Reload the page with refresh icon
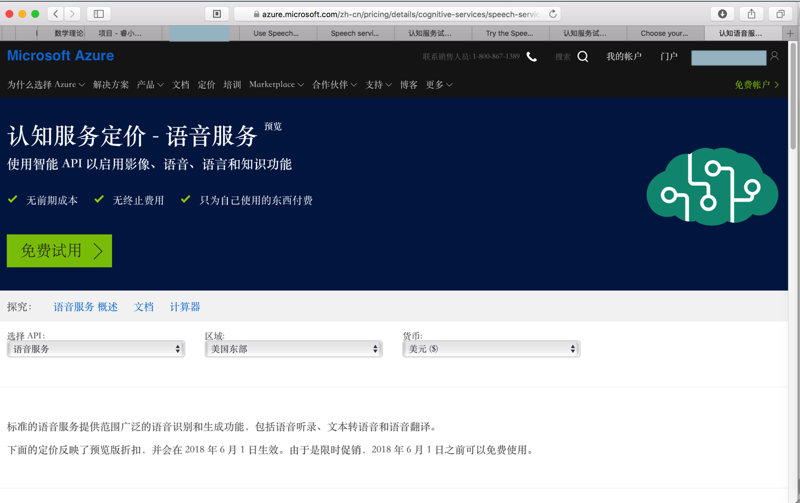This screenshot has height=503, width=800. (553, 14)
